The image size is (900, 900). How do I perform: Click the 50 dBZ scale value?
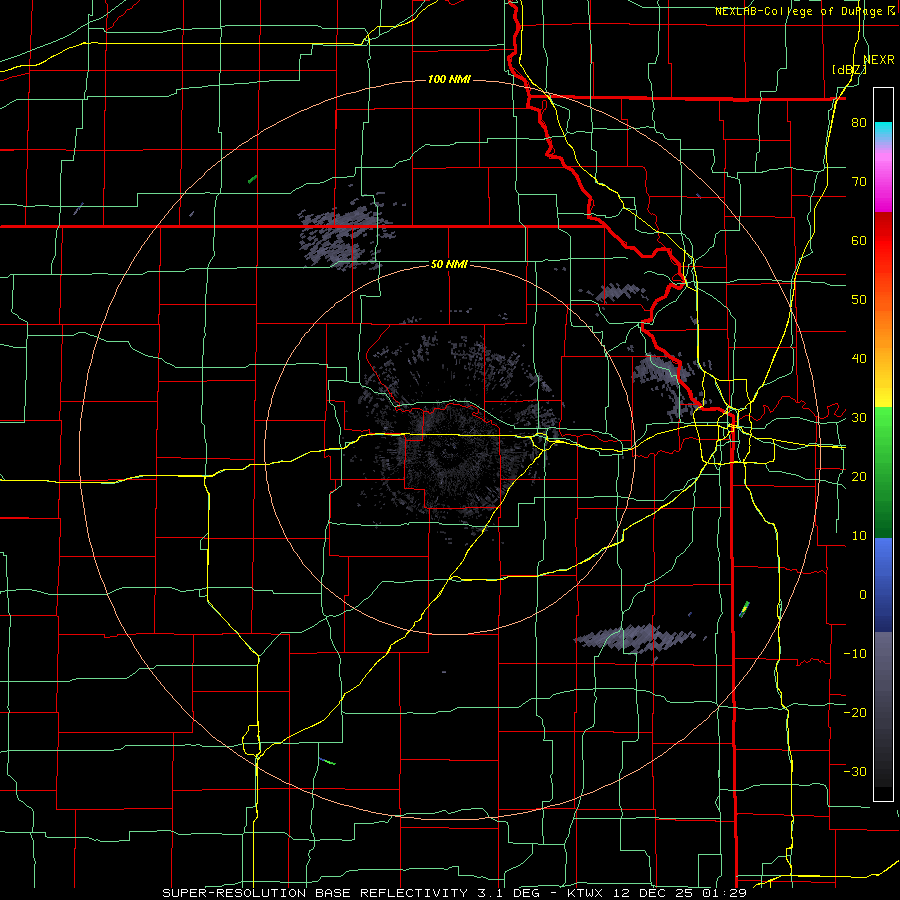pos(859,300)
